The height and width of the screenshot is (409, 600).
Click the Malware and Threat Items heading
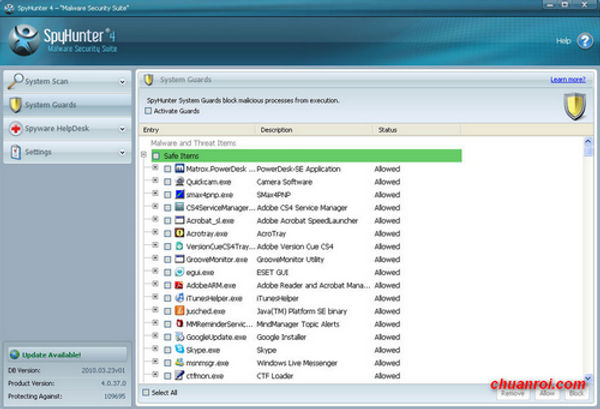pyautogui.click(x=193, y=143)
